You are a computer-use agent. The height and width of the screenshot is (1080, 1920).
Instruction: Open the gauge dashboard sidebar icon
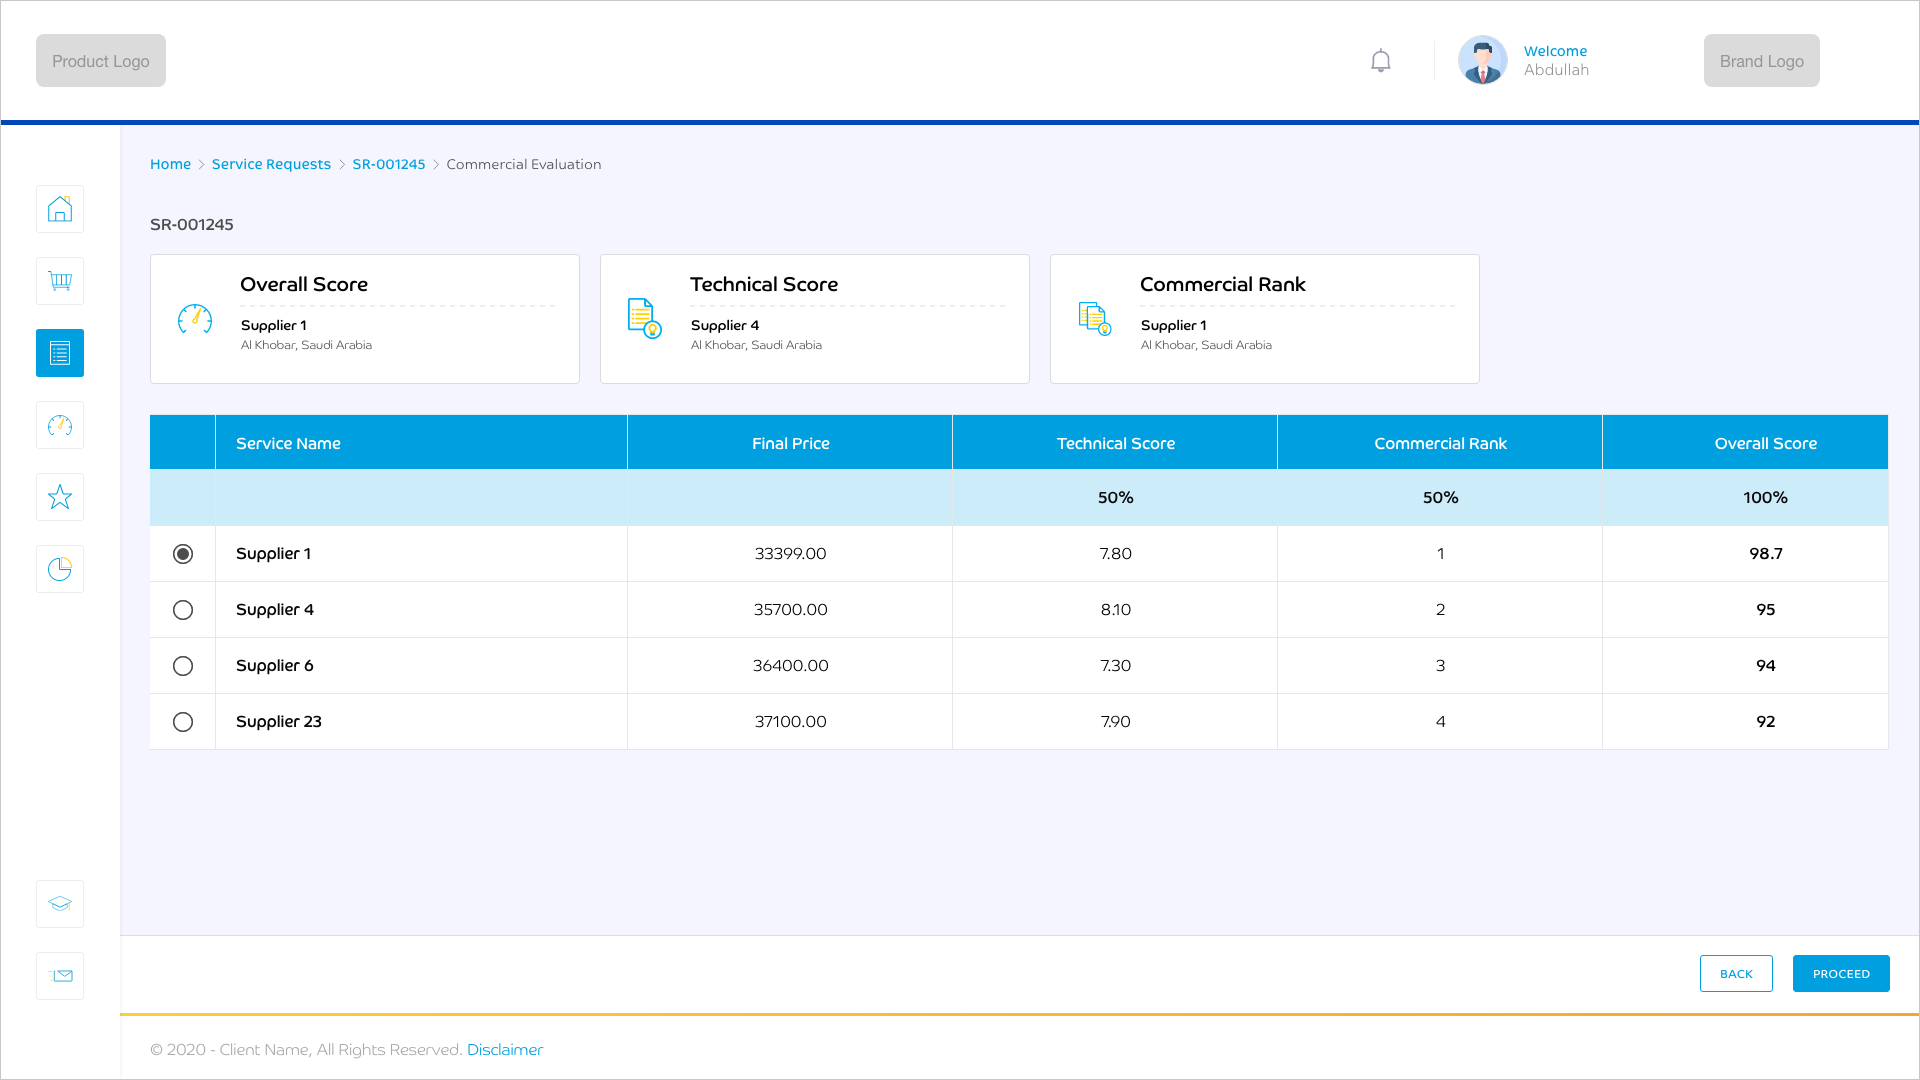pos(60,425)
